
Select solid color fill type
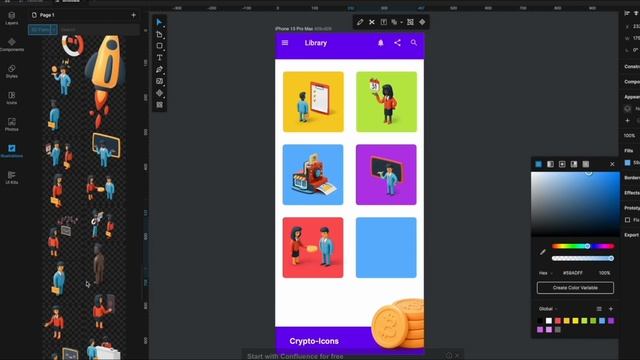coord(538,164)
